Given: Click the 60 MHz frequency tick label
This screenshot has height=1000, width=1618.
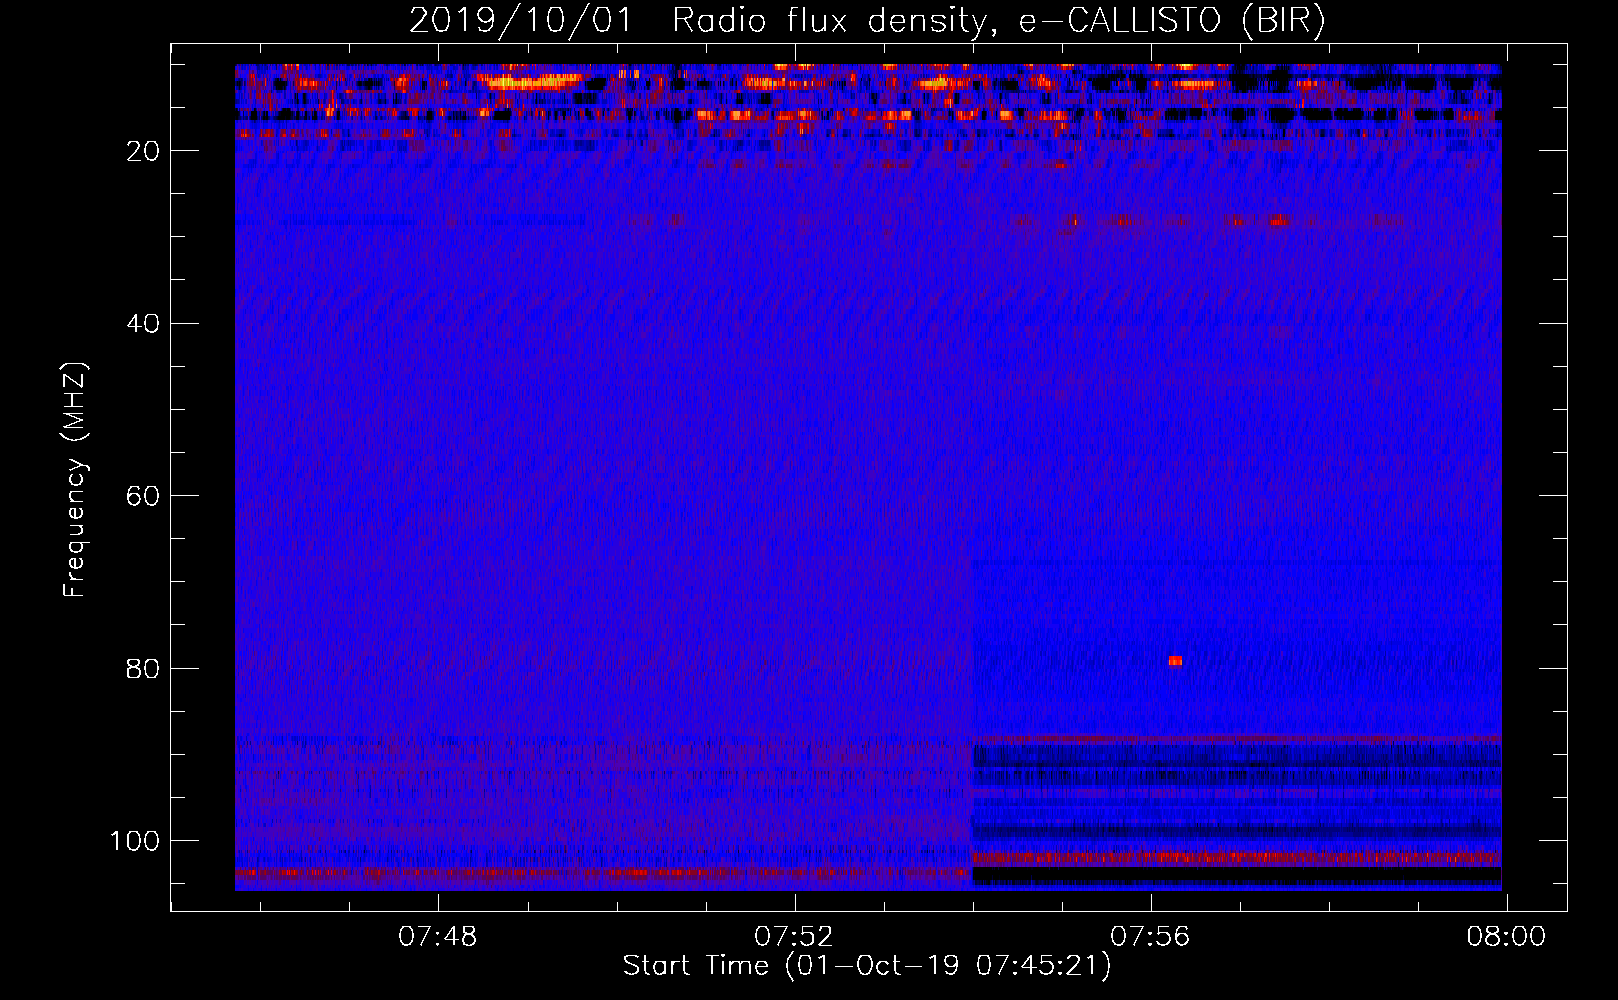Looking at the screenshot, I should click(x=143, y=496).
